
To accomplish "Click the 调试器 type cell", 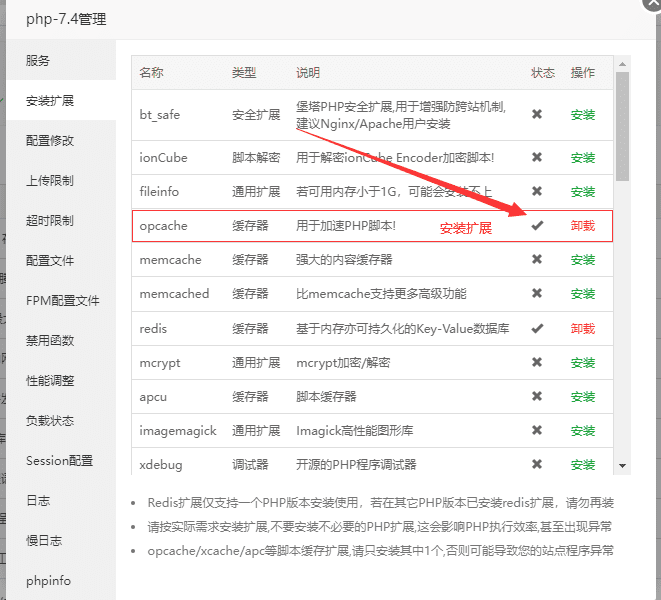I will [x=250, y=465].
